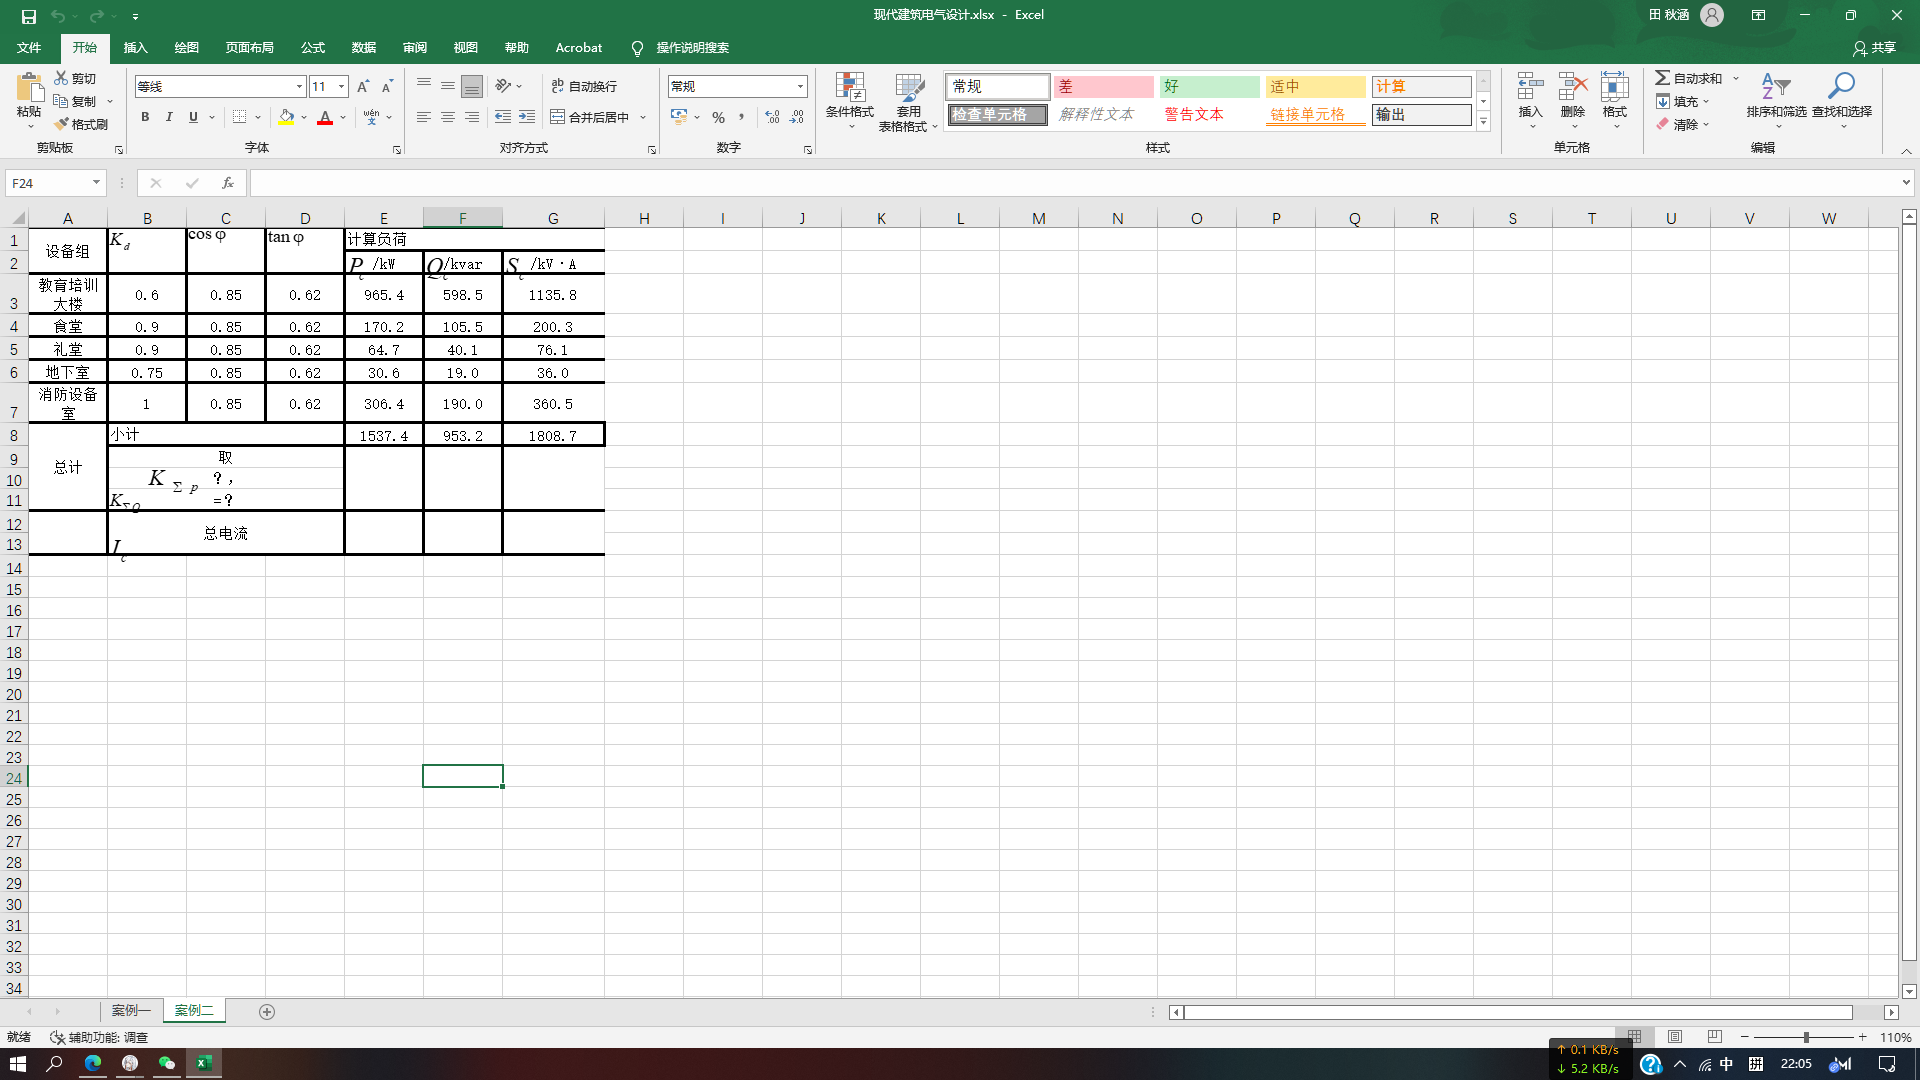
Task: Open Excel from Windows taskbar
Action: (x=203, y=1063)
